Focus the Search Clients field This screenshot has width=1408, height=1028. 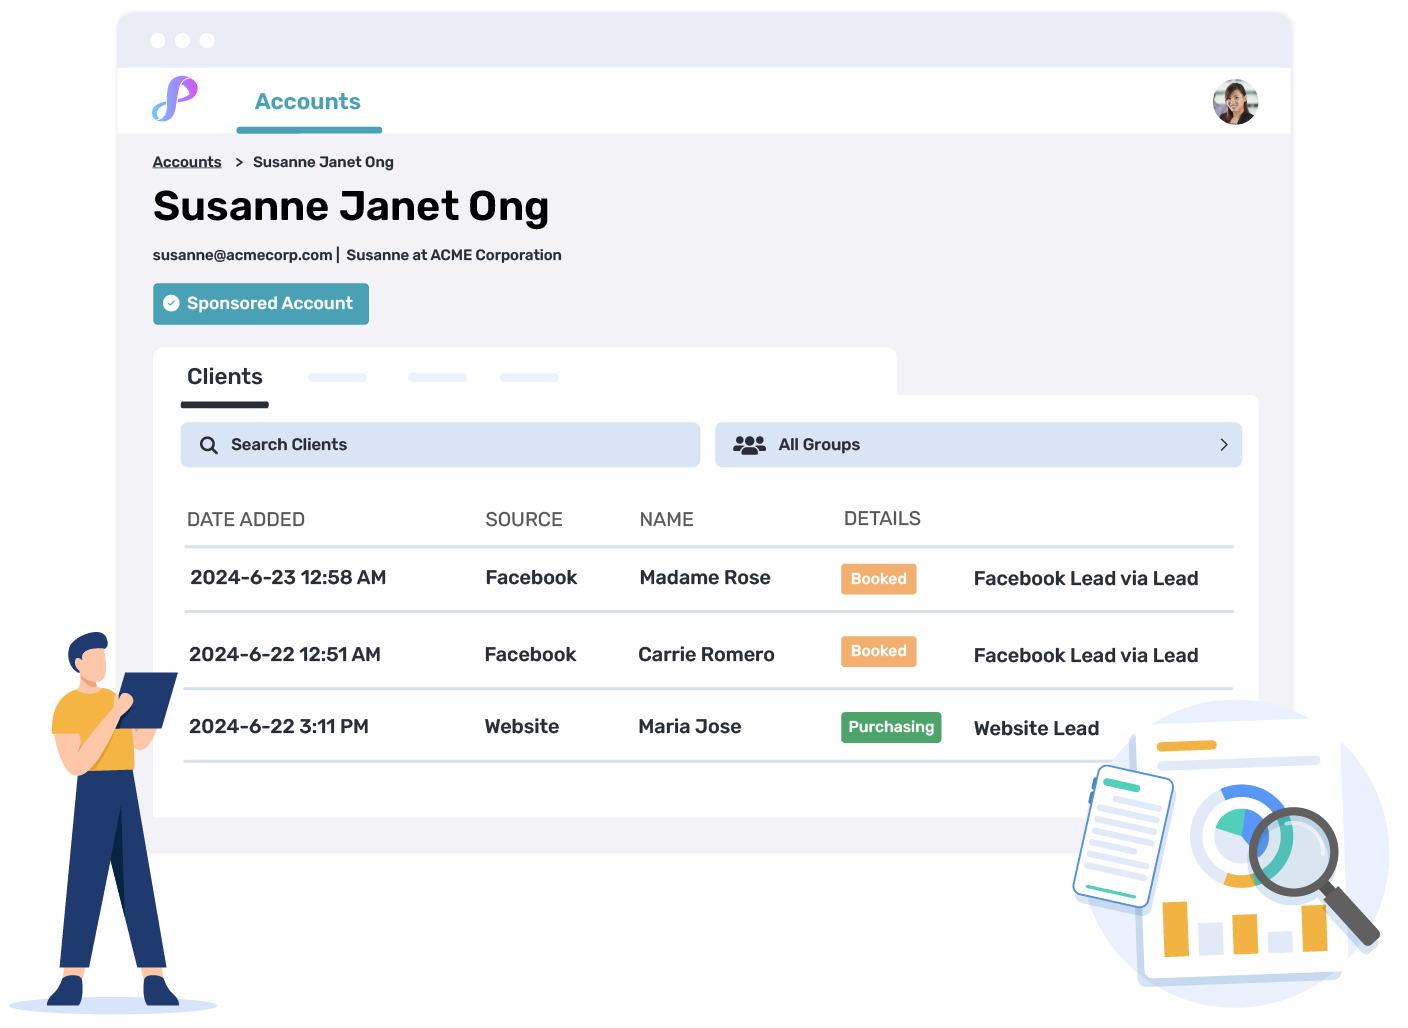click(x=440, y=445)
